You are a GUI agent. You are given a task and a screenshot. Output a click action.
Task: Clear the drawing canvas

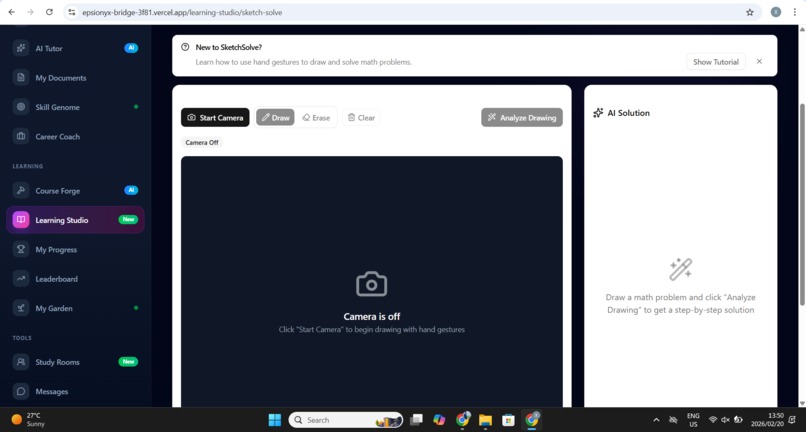pos(361,117)
